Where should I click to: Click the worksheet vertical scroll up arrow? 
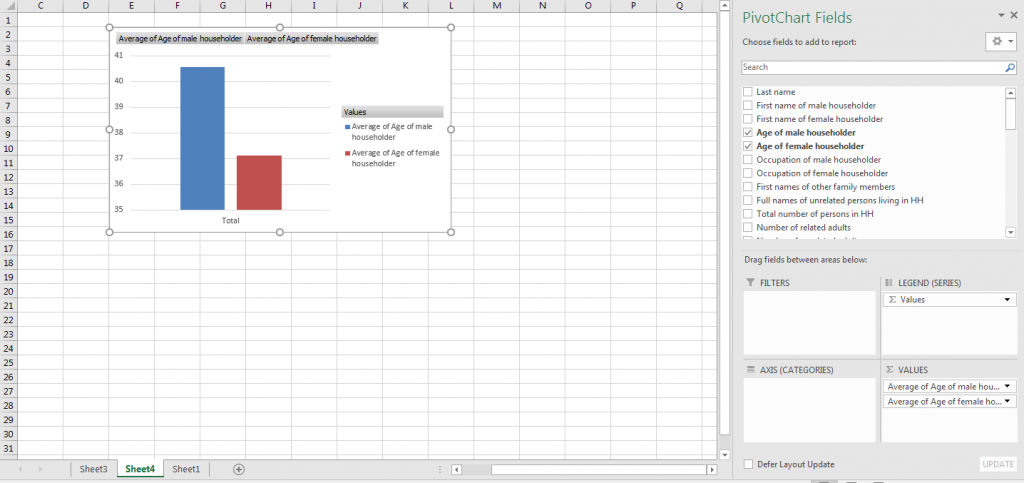(x=725, y=6)
